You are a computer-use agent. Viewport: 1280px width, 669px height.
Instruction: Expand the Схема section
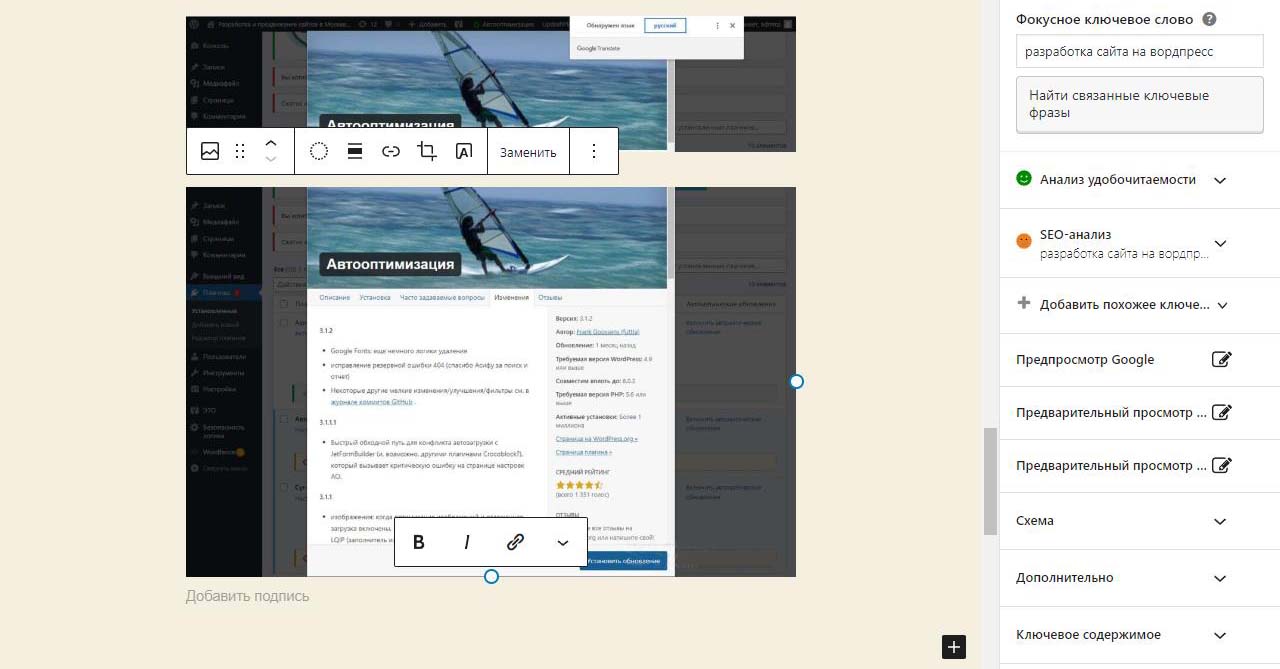click(x=1219, y=521)
